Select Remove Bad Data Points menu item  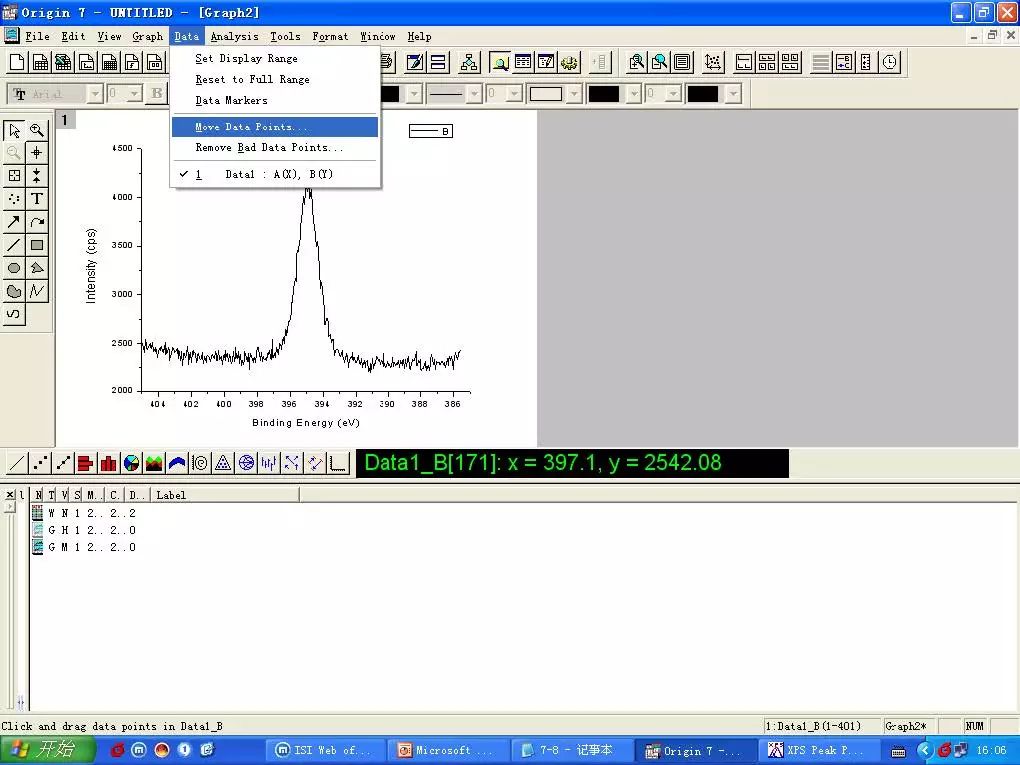(x=275, y=148)
